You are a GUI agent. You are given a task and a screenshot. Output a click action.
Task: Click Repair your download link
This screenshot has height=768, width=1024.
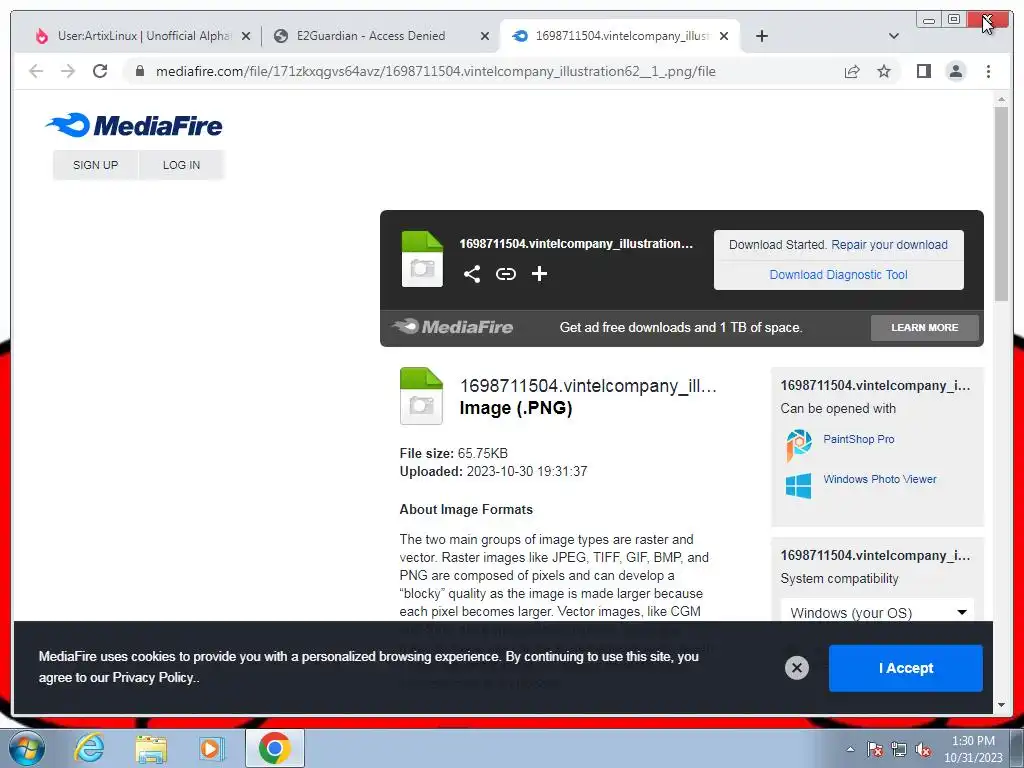pos(889,245)
